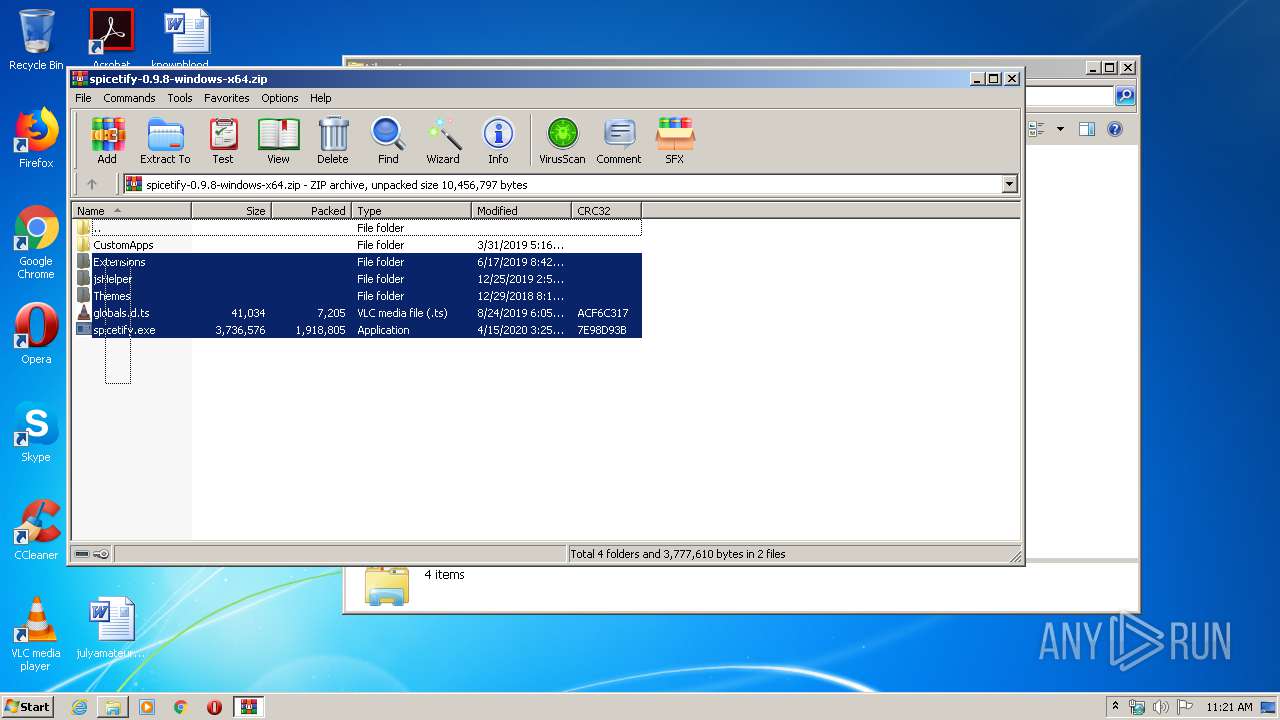Click the Explorer window search field

coord(1070,96)
